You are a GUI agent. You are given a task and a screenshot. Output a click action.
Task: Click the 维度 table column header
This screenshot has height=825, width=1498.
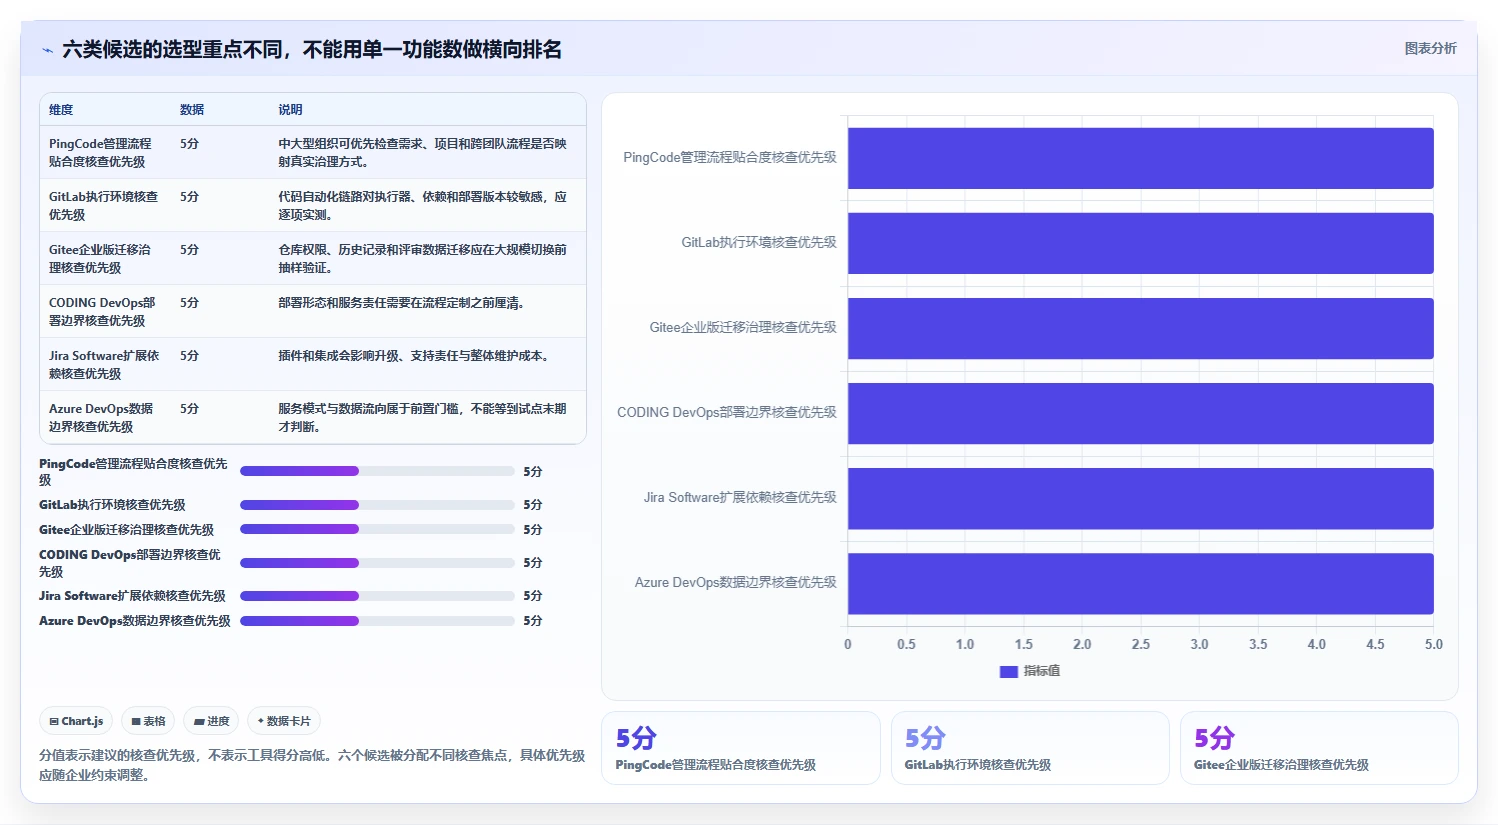click(61, 110)
